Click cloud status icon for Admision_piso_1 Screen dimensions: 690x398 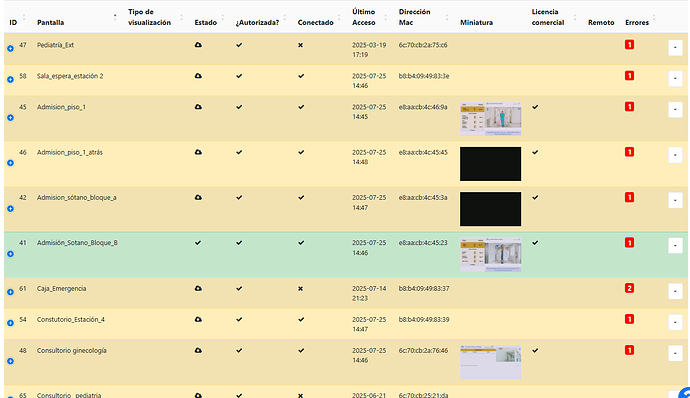coord(198,107)
